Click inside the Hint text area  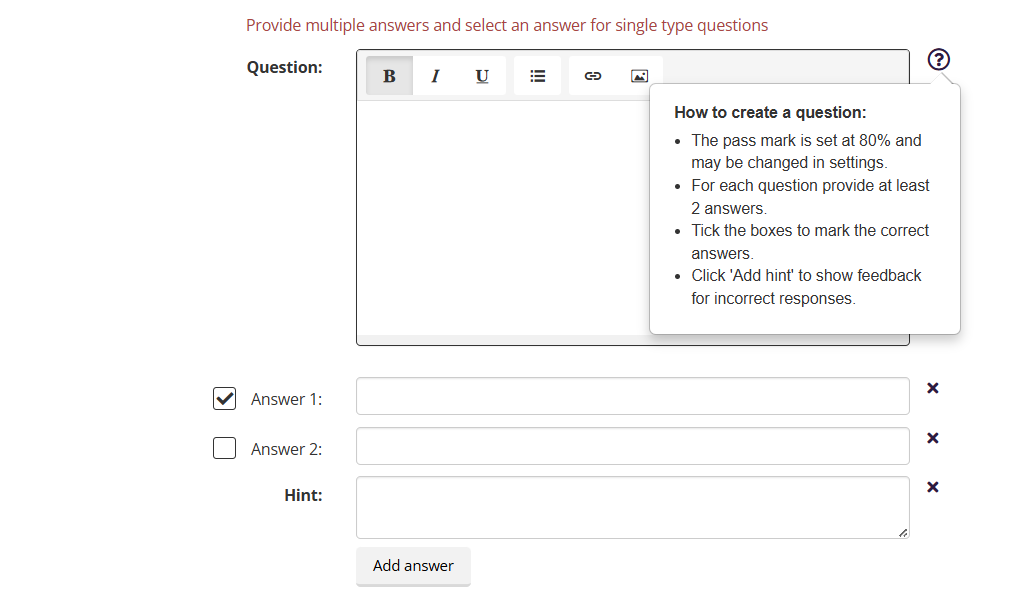point(632,507)
